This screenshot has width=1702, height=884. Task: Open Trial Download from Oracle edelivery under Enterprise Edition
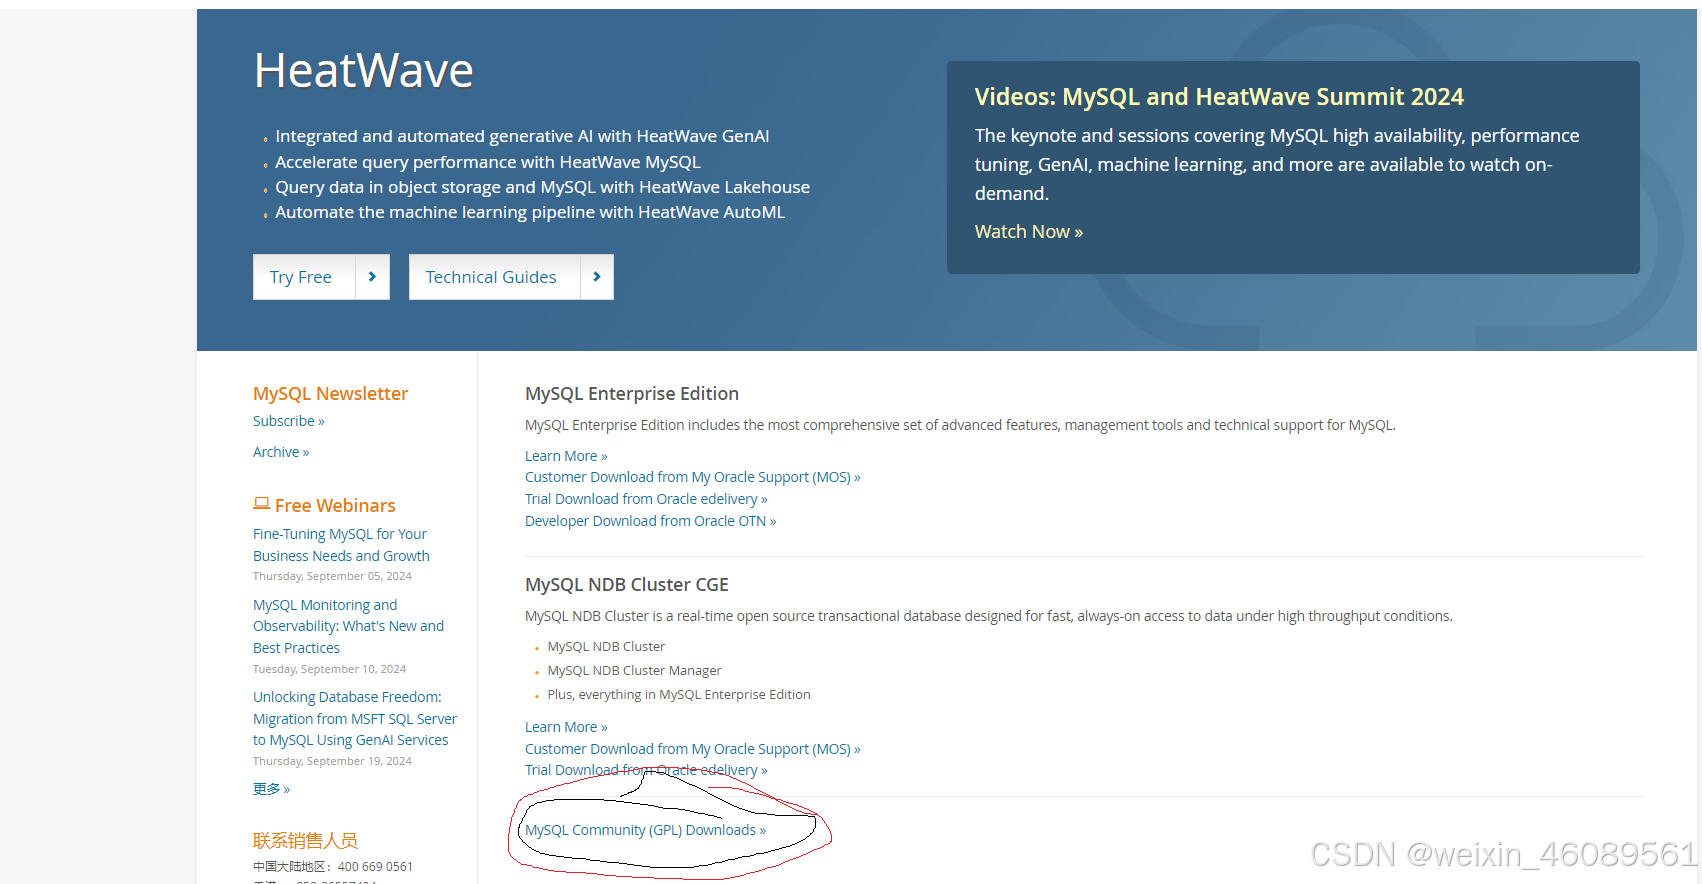point(646,499)
